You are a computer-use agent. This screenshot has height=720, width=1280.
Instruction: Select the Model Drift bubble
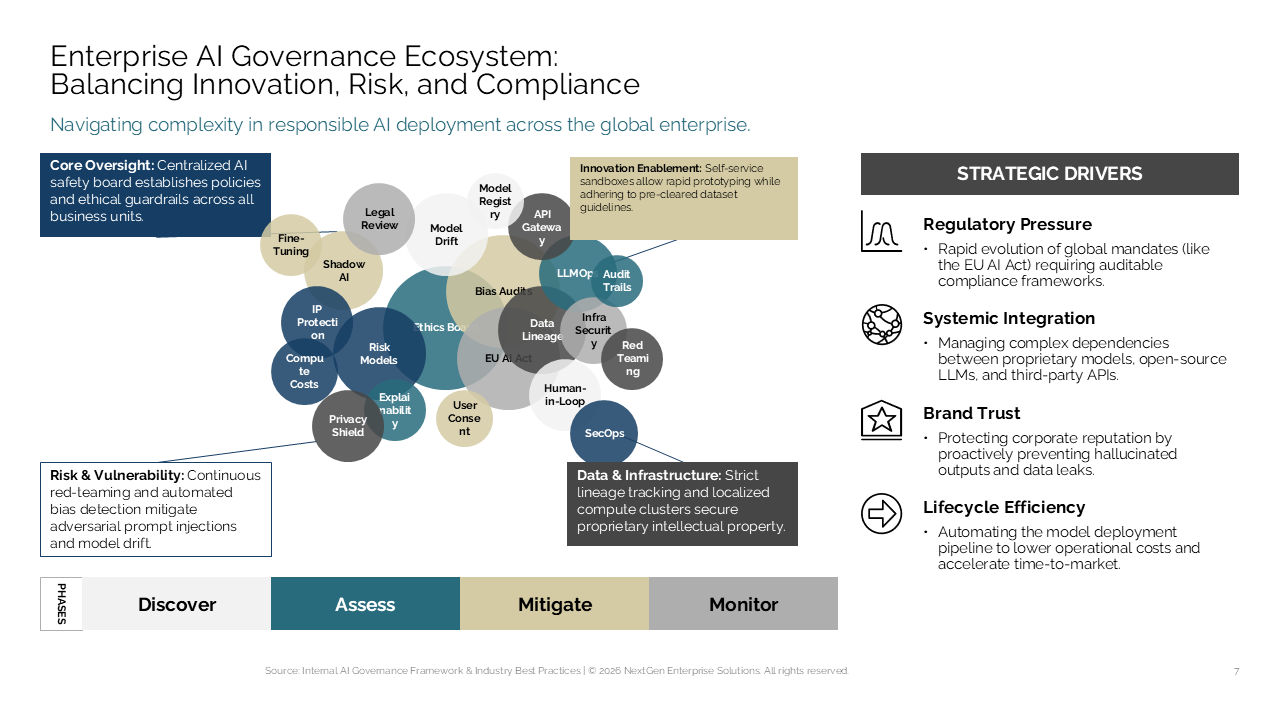[x=446, y=235]
